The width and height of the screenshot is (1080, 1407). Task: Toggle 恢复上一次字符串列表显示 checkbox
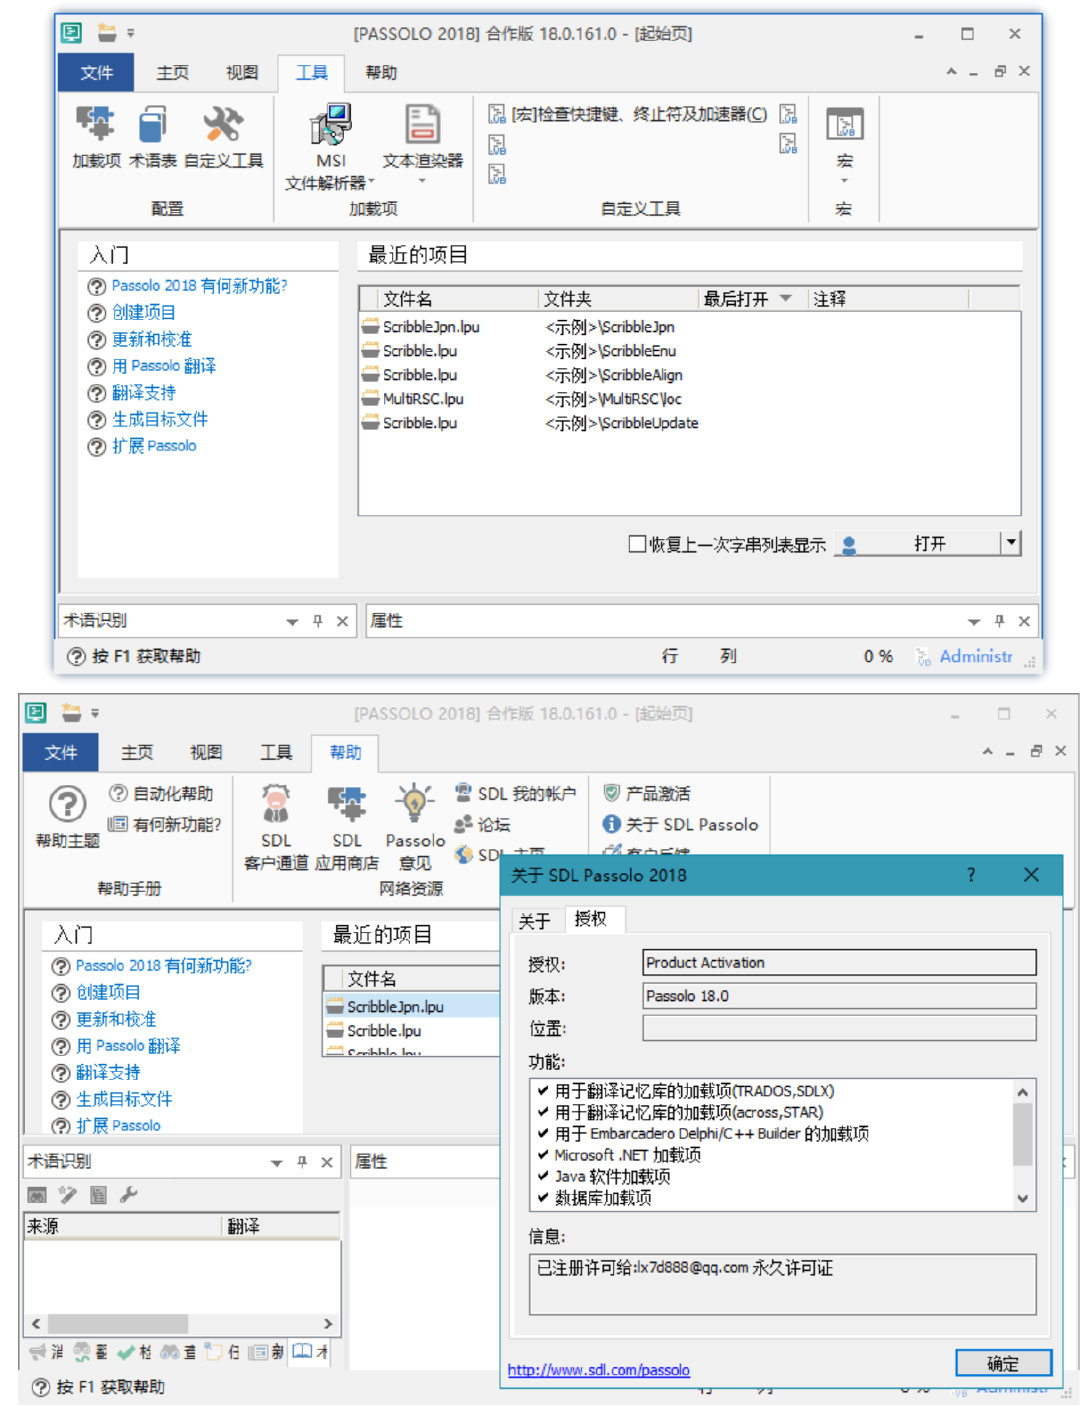tap(637, 543)
